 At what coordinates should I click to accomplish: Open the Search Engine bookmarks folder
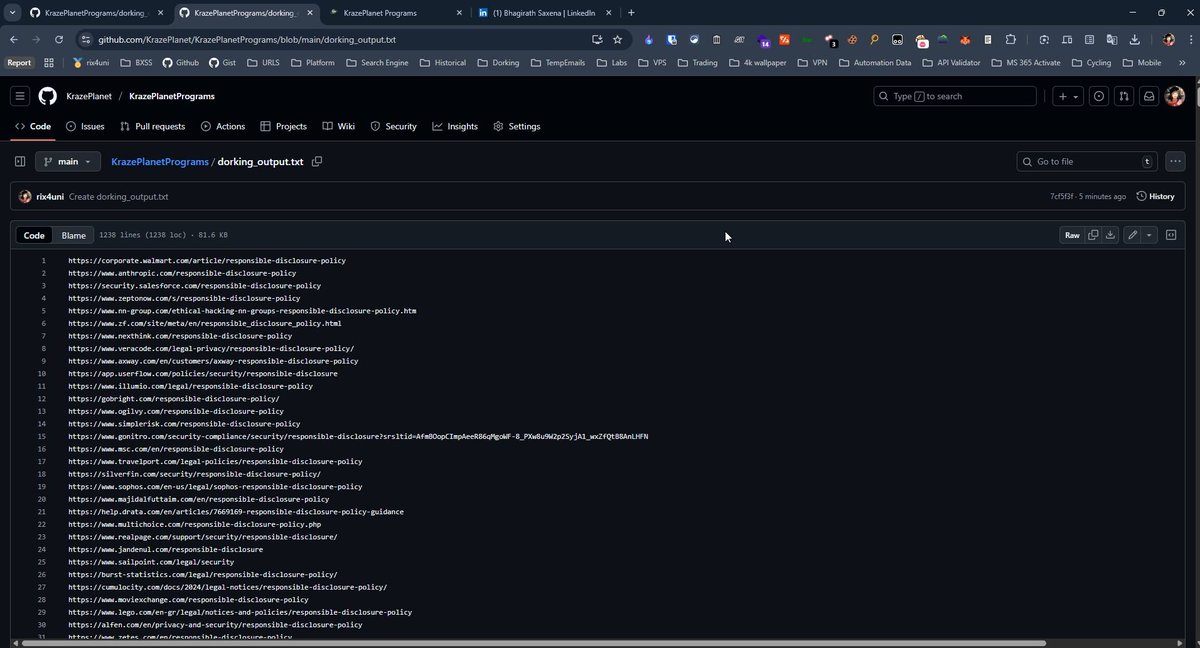click(377, 62)
